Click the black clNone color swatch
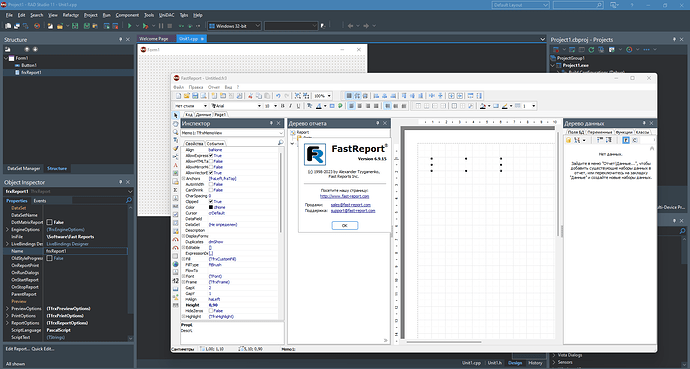This screenshot has height=369, width=690. [211, 207]
